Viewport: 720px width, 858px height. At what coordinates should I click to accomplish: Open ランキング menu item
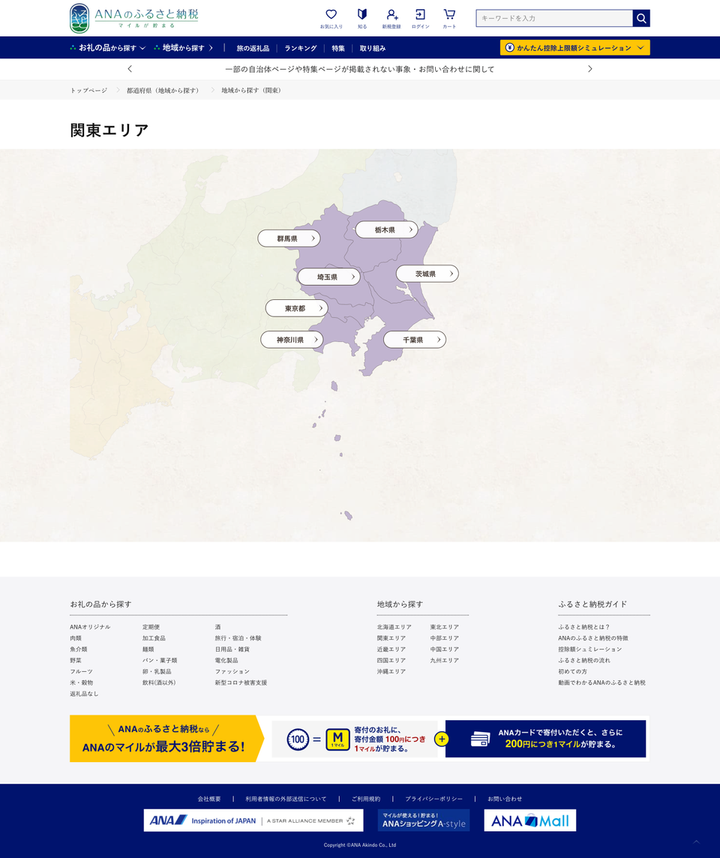point(300,48)
